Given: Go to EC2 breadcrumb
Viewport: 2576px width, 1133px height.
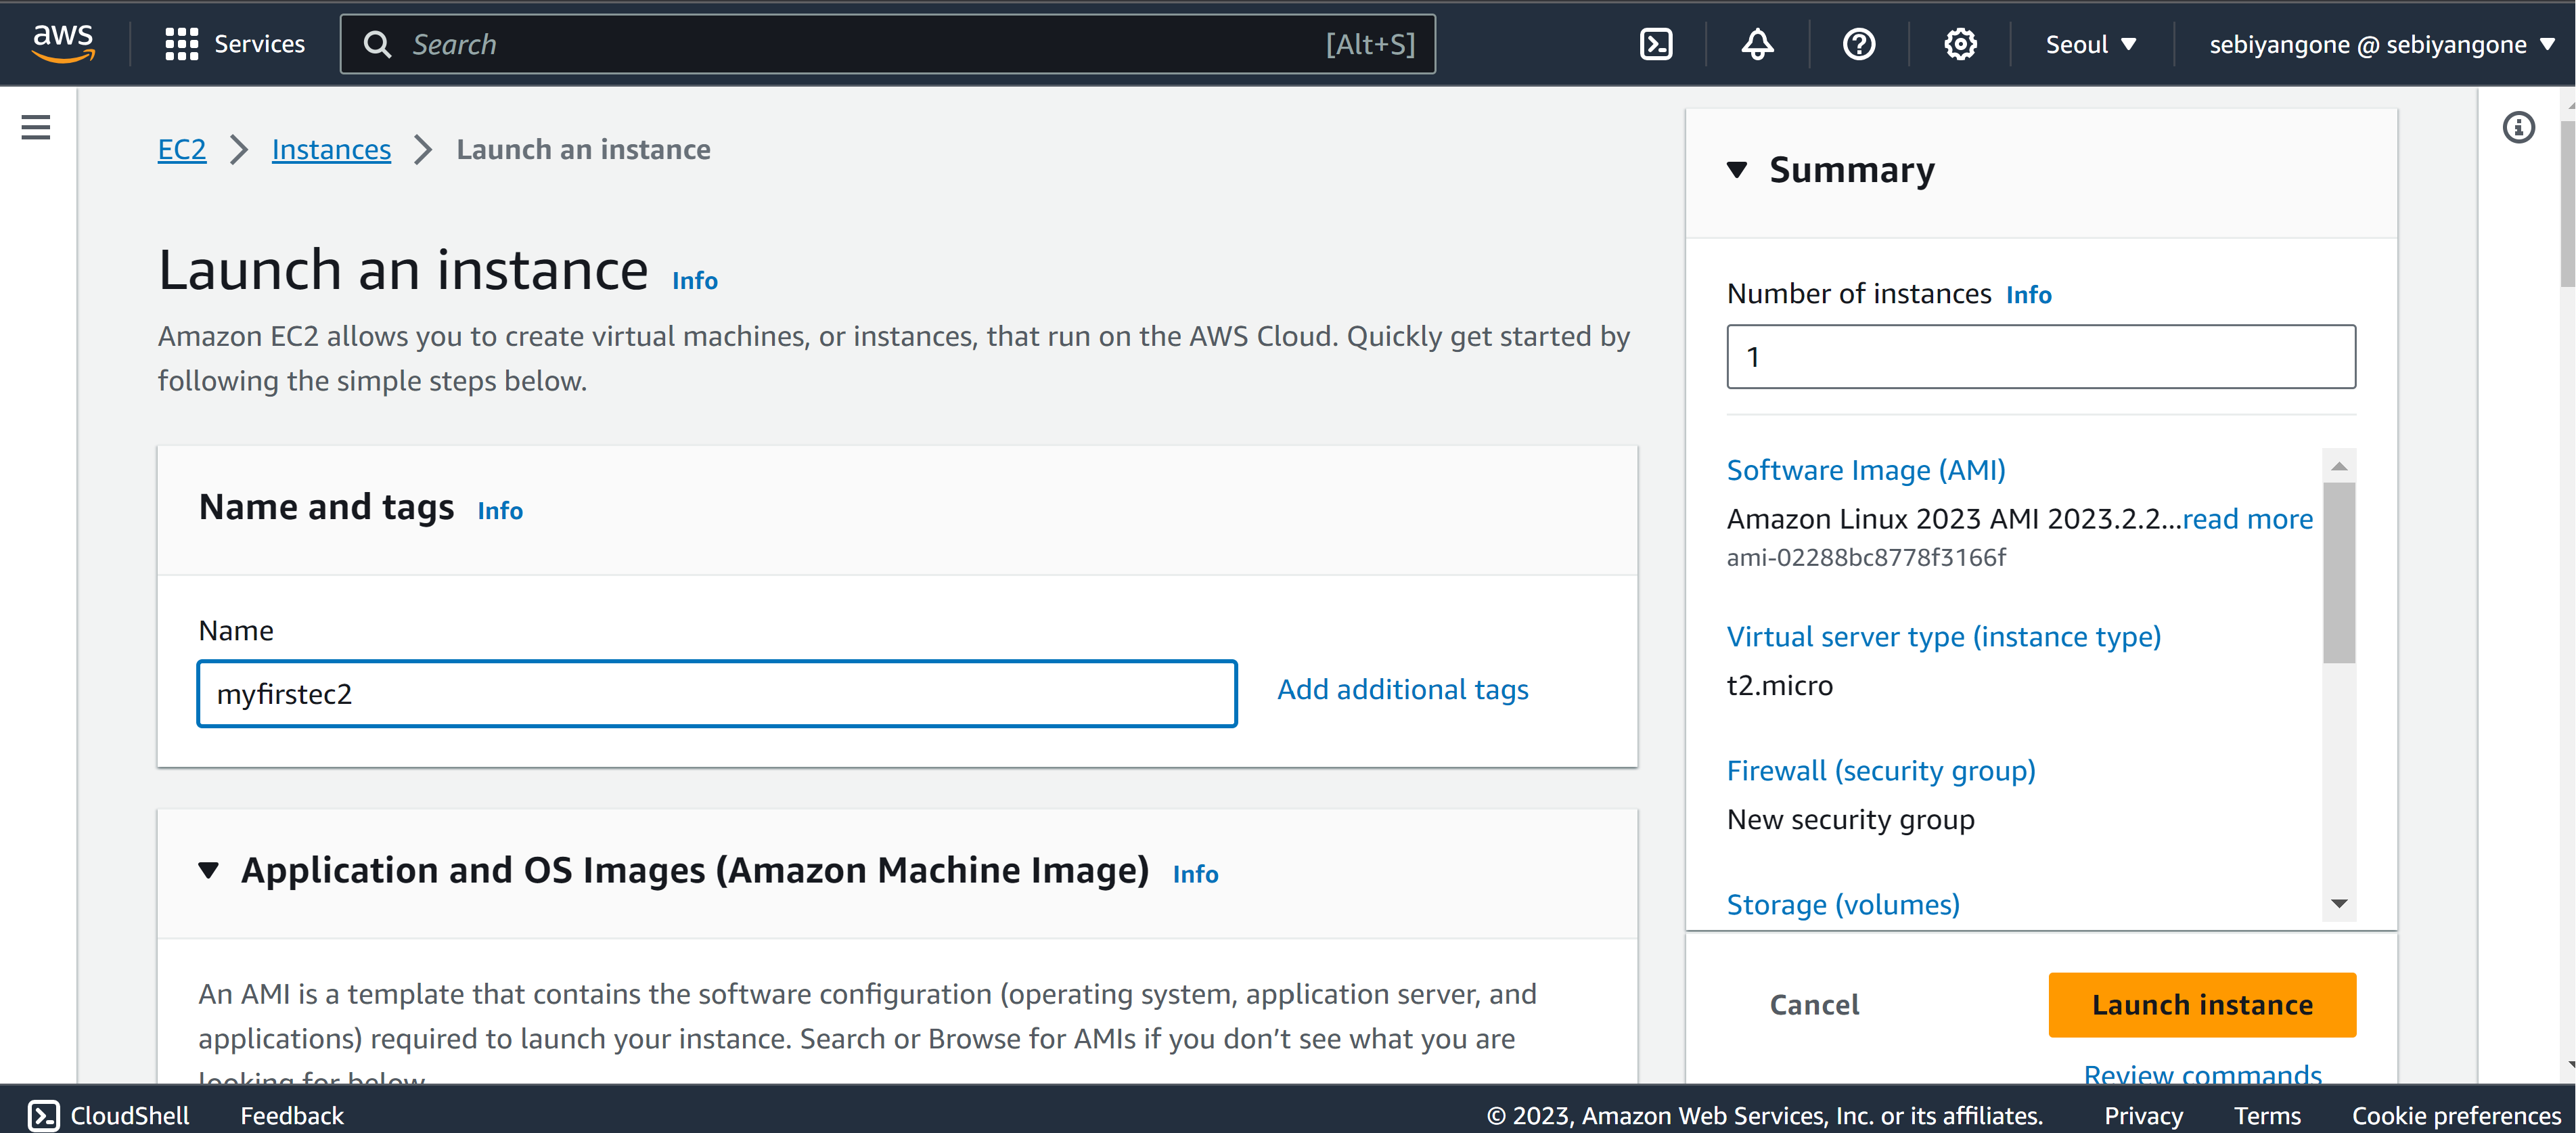Looking at the screenshot, I should (181, 149).
